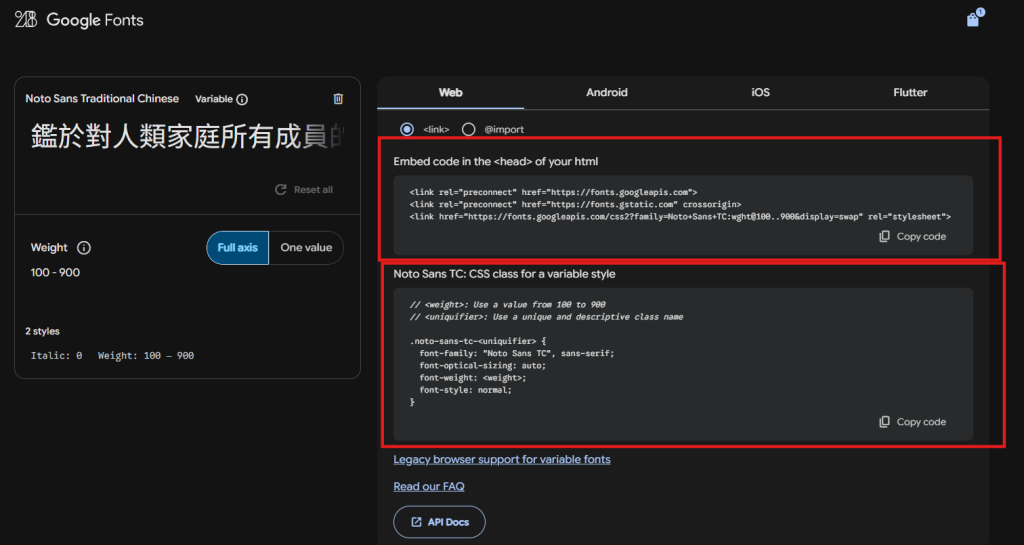
Task: Switch to the iOS tab
Action: pos(760,93)
